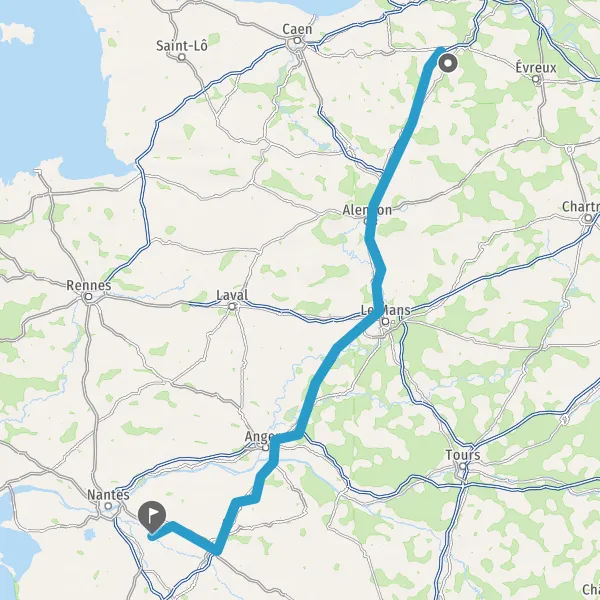This screenshot has height=600, width=600.
Task: Click the Évreux city marker dot
Action: pyautogui.click(x=536, y=79)
